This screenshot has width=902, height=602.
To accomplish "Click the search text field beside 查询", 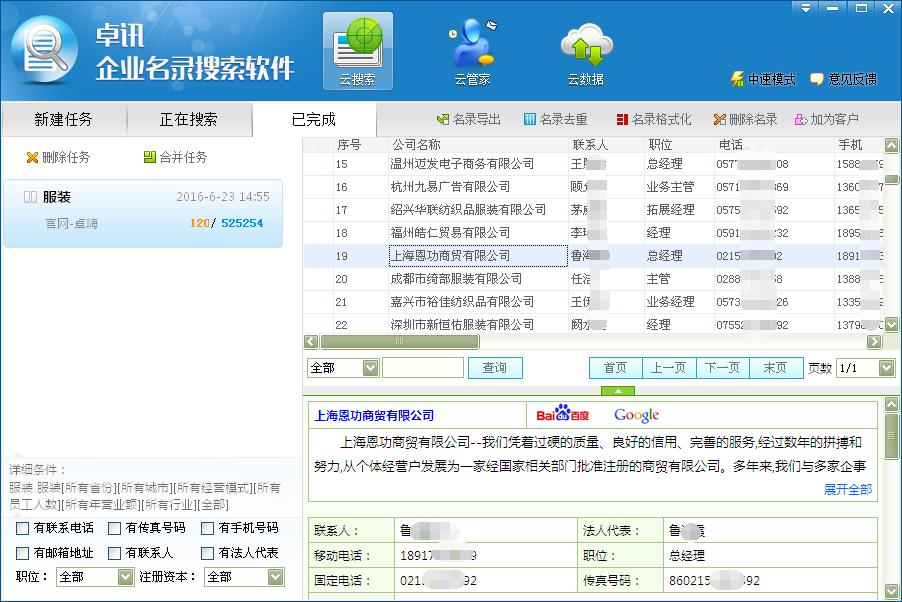I will coord(422,368).
